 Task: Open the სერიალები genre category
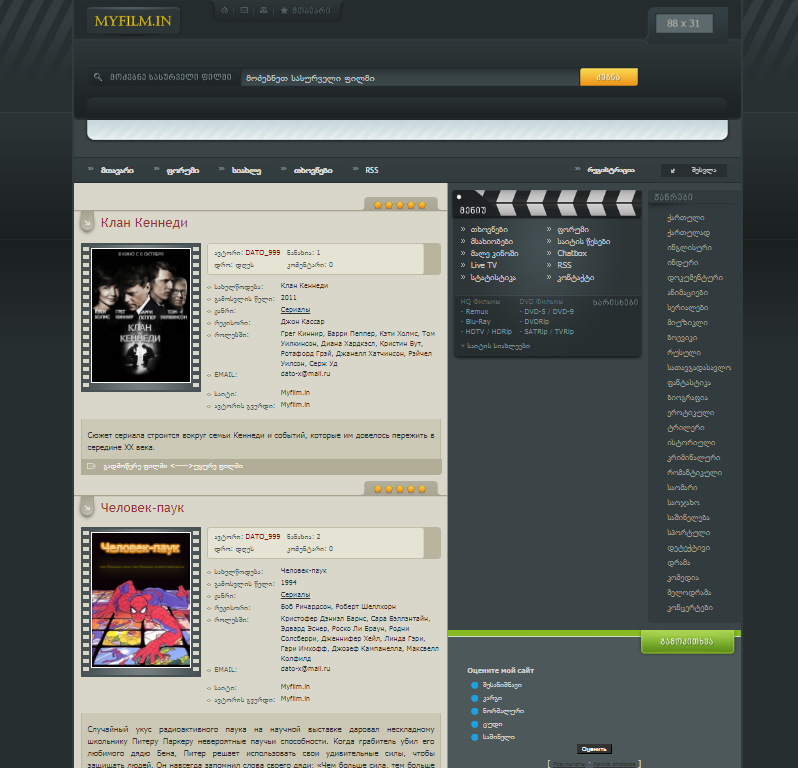[x=687, y=308]
